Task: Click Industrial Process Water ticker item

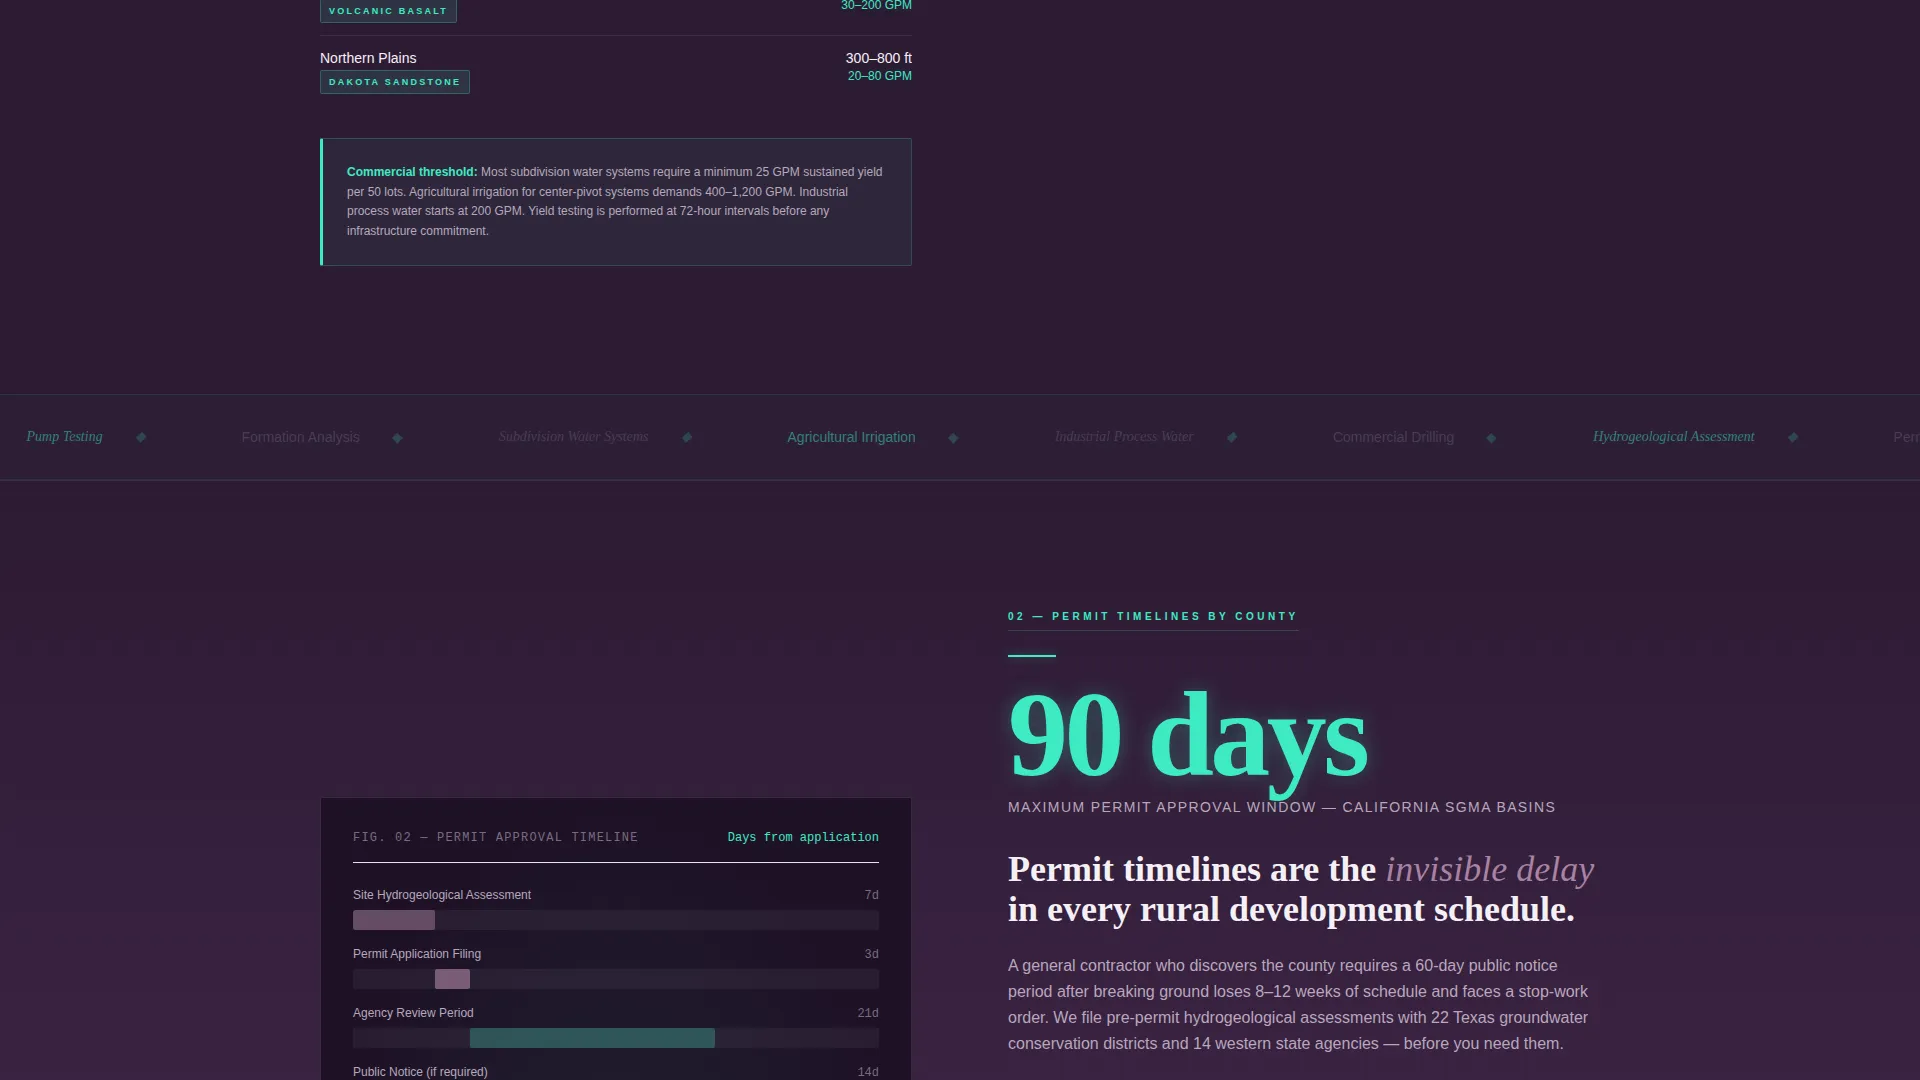Action: (1123, 437)
